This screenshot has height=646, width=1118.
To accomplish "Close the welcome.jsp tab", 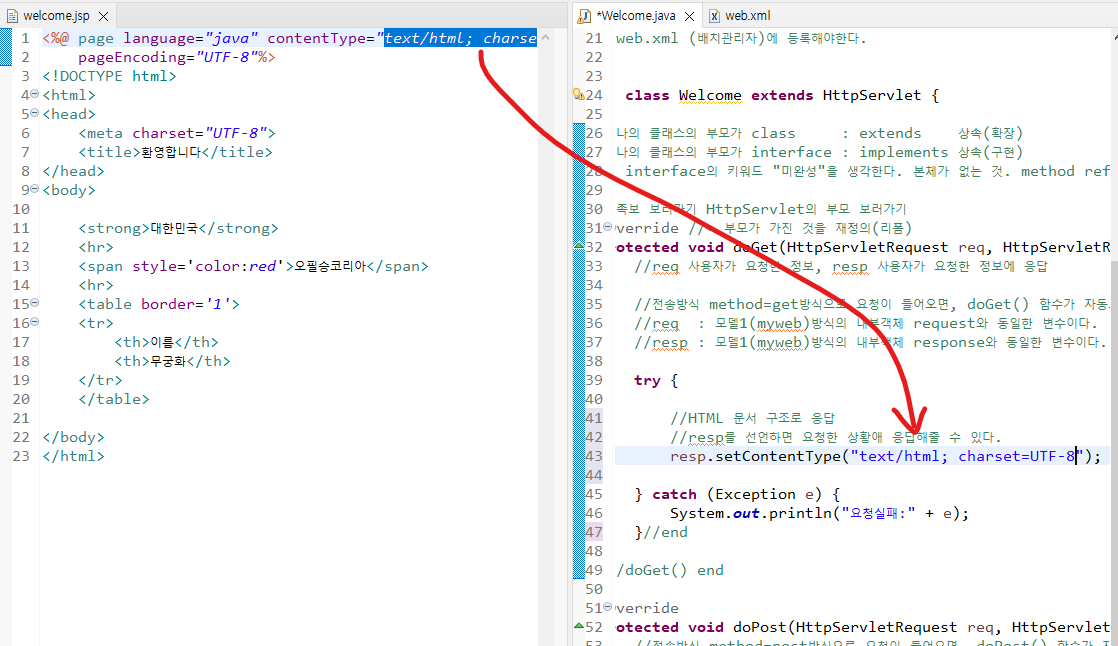I will click(x=103, y=16).
